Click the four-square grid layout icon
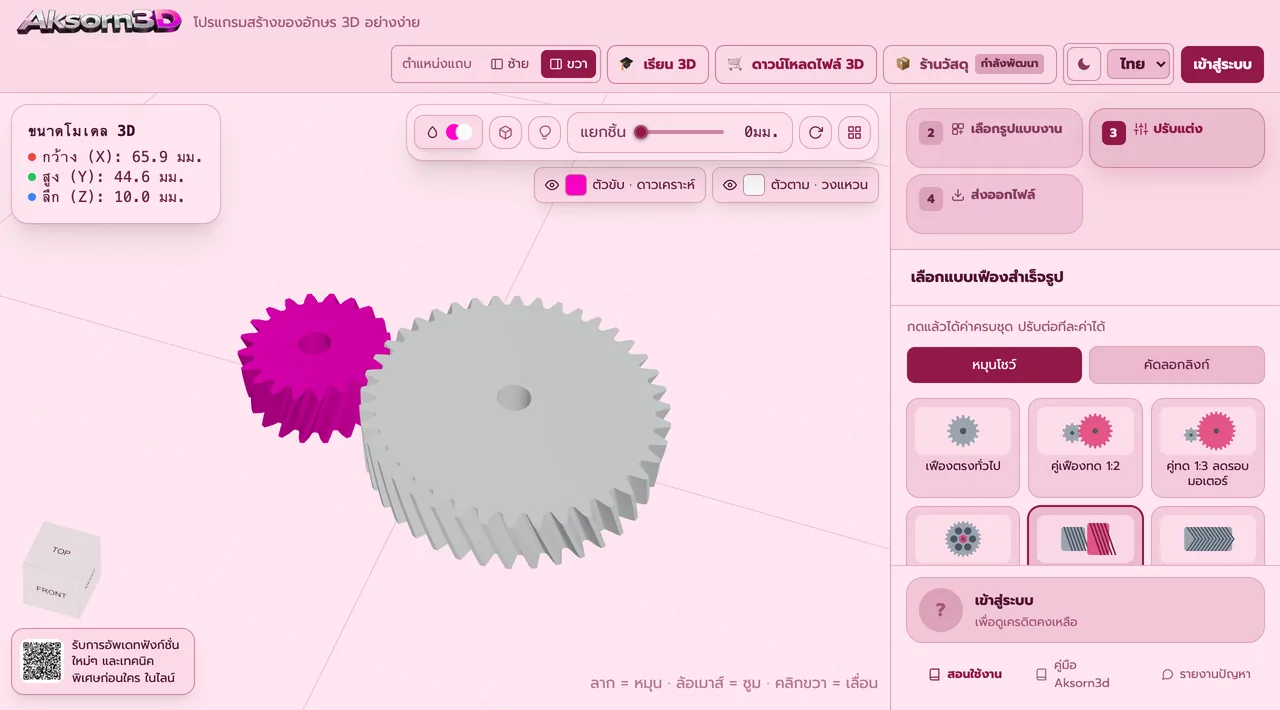The height and width of the screenshot is (710, 1280). (854, 132)
